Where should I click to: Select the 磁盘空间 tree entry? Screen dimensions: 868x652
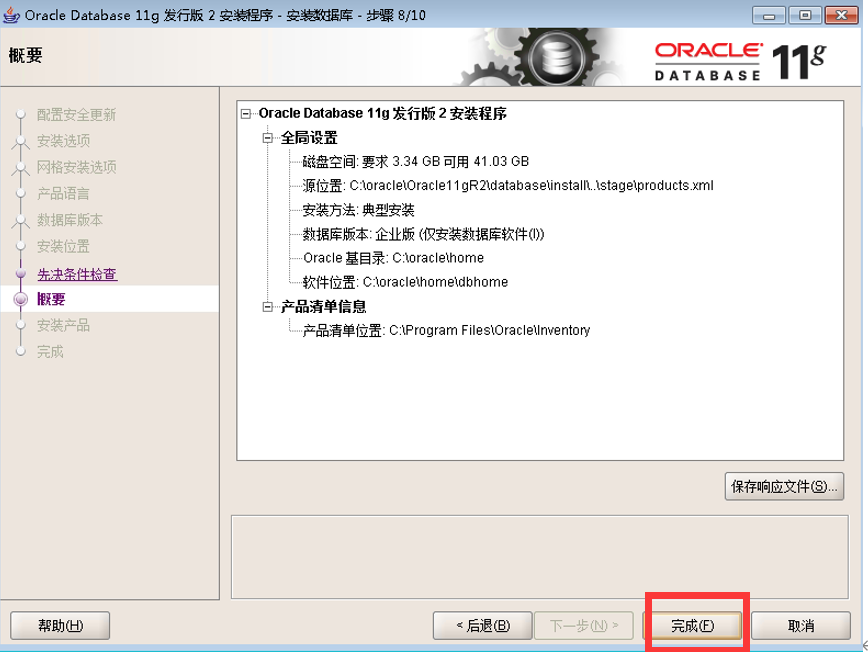pos(416,162)
